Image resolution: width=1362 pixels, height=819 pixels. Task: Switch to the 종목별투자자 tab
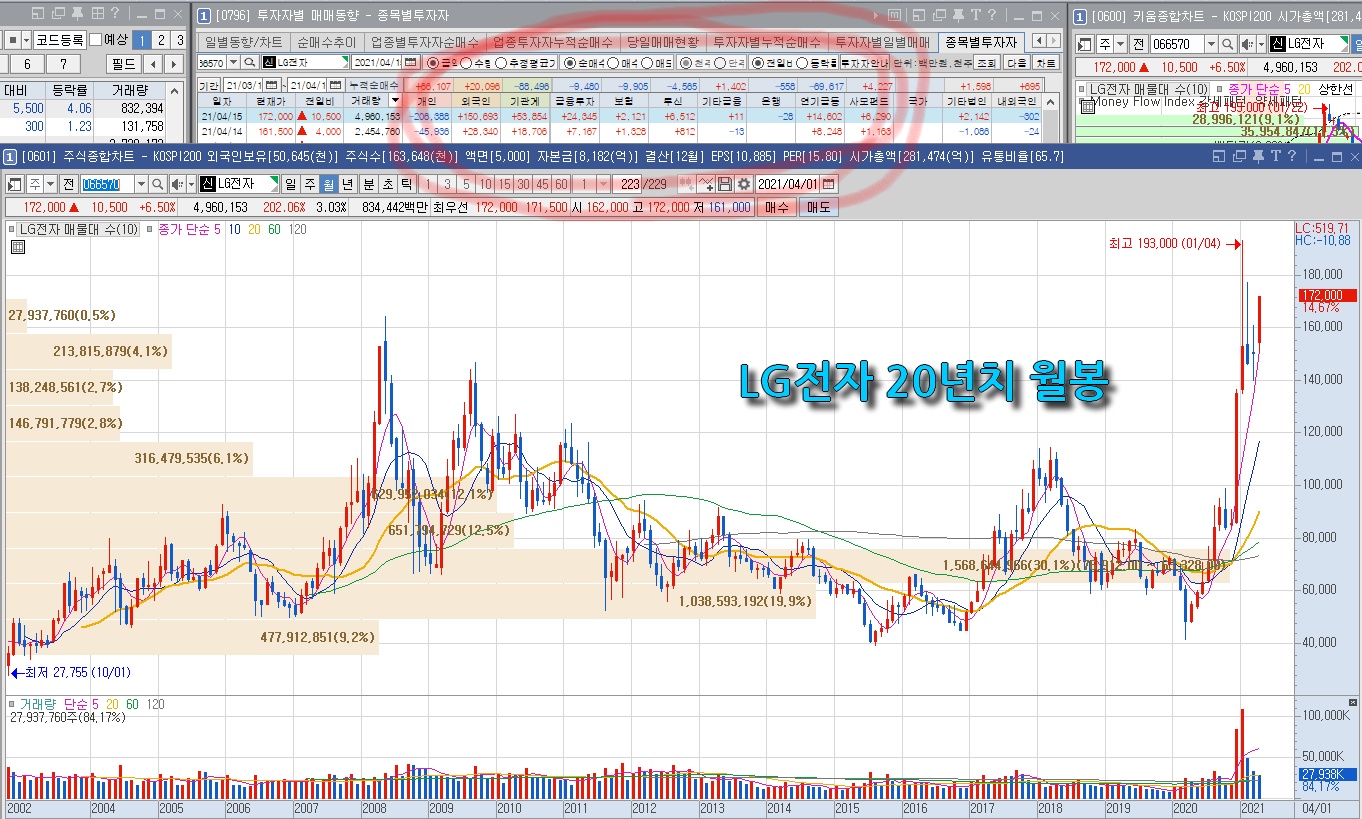pos(981,42)
